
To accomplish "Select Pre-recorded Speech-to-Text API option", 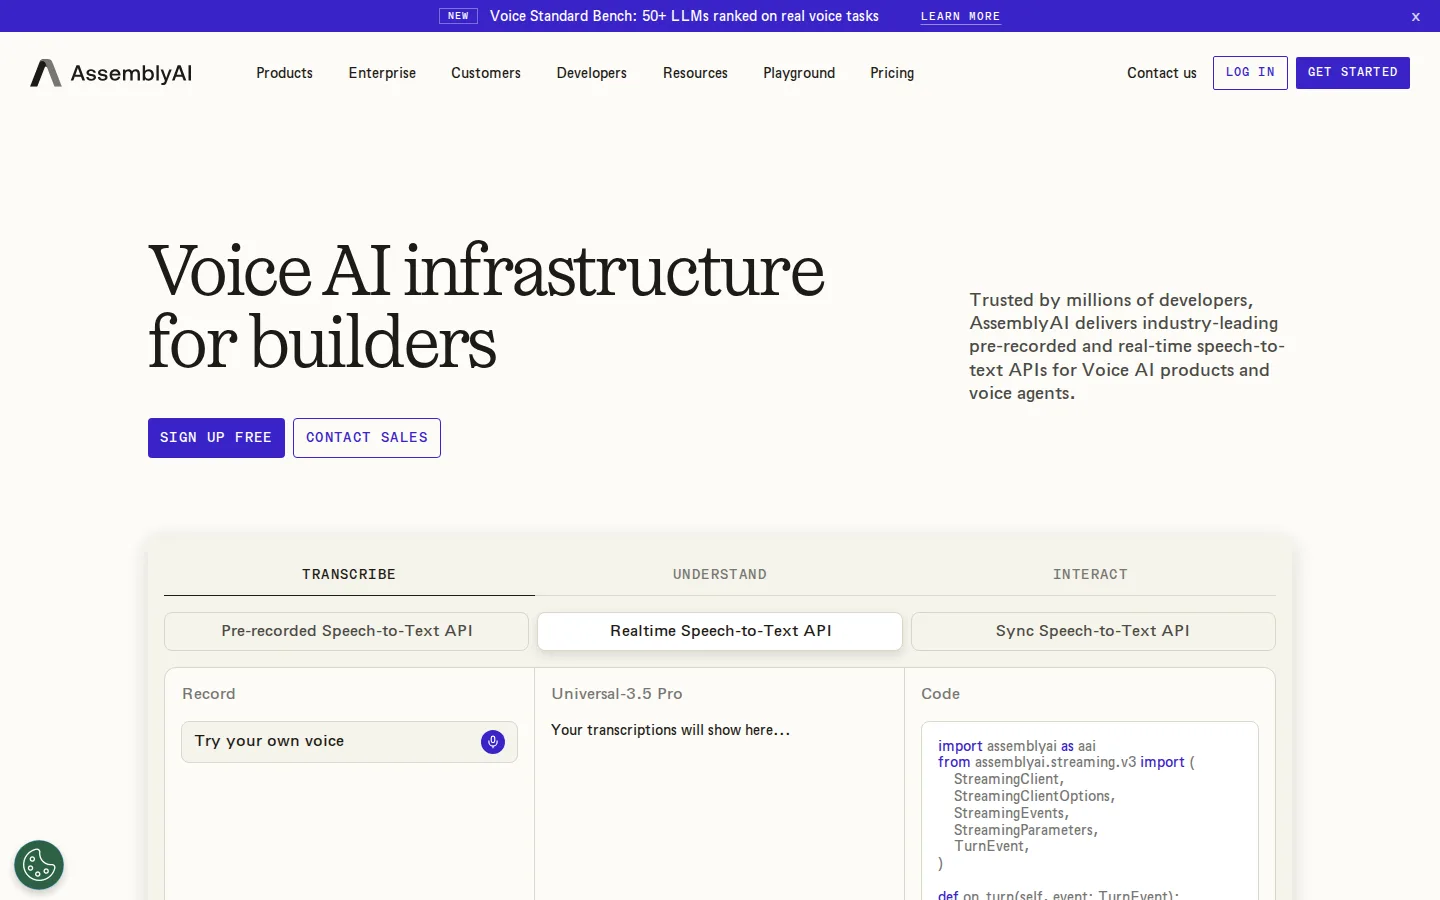I will pyautogui.click(x=346, y=631).
